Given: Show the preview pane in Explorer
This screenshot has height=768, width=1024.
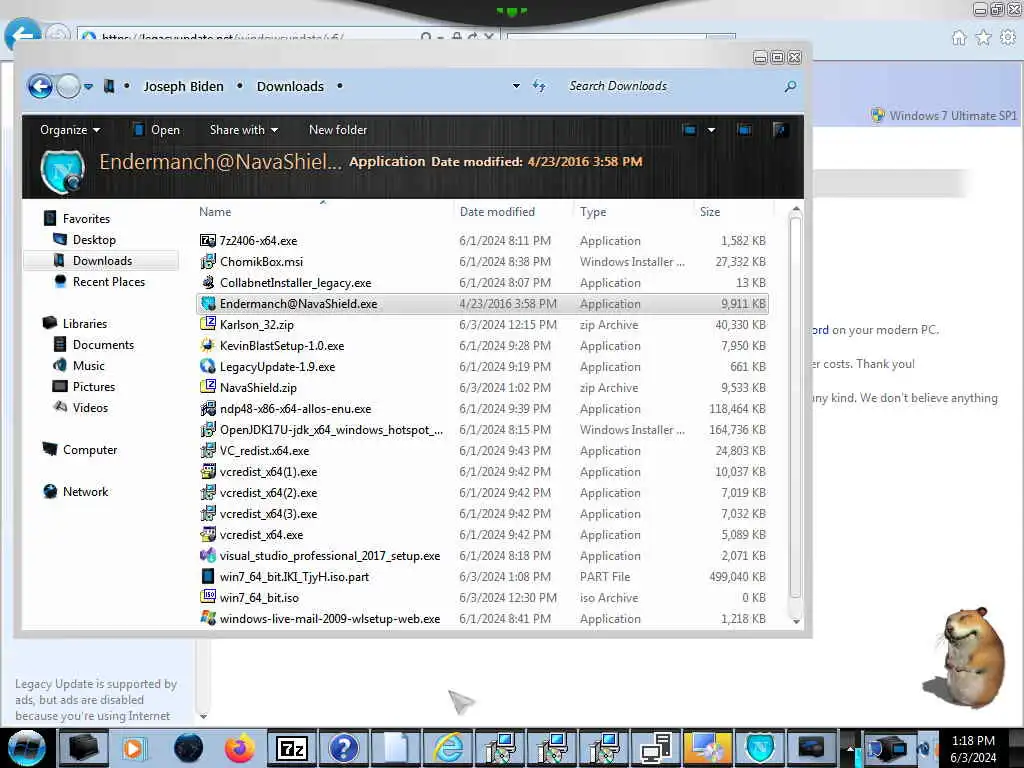Looking at the screenshot, I should pos(744,129).
